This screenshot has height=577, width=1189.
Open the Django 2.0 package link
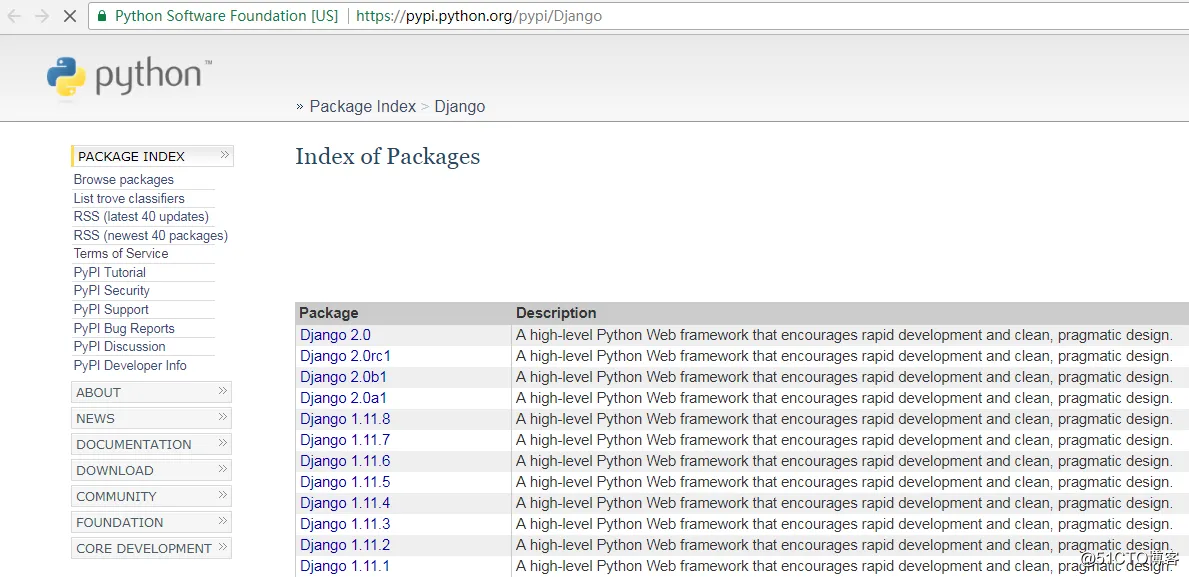(x=335, y=335)
